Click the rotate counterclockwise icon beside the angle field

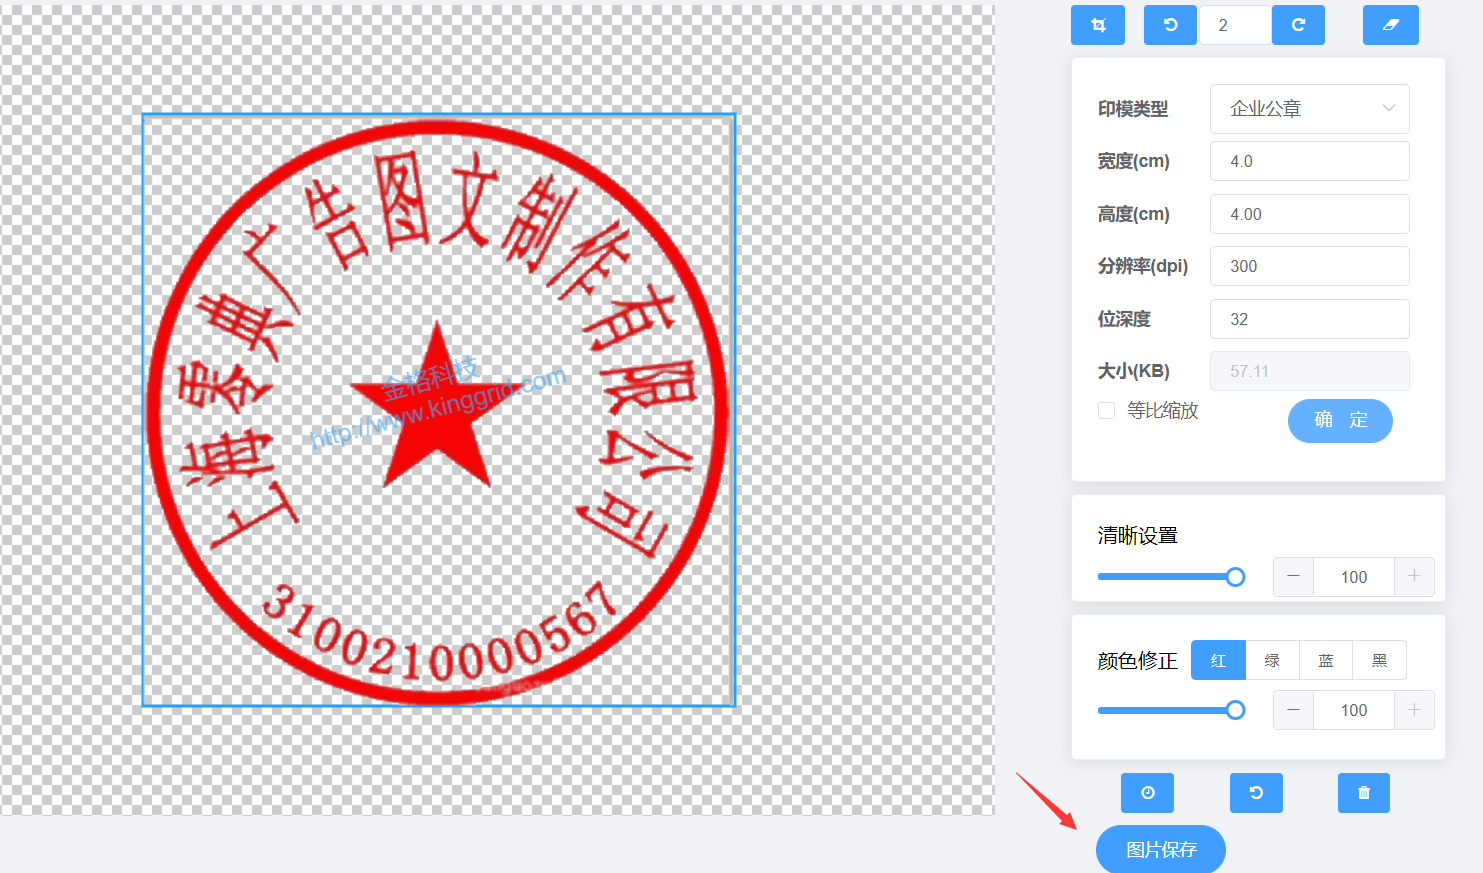[x=1170, y=25]
